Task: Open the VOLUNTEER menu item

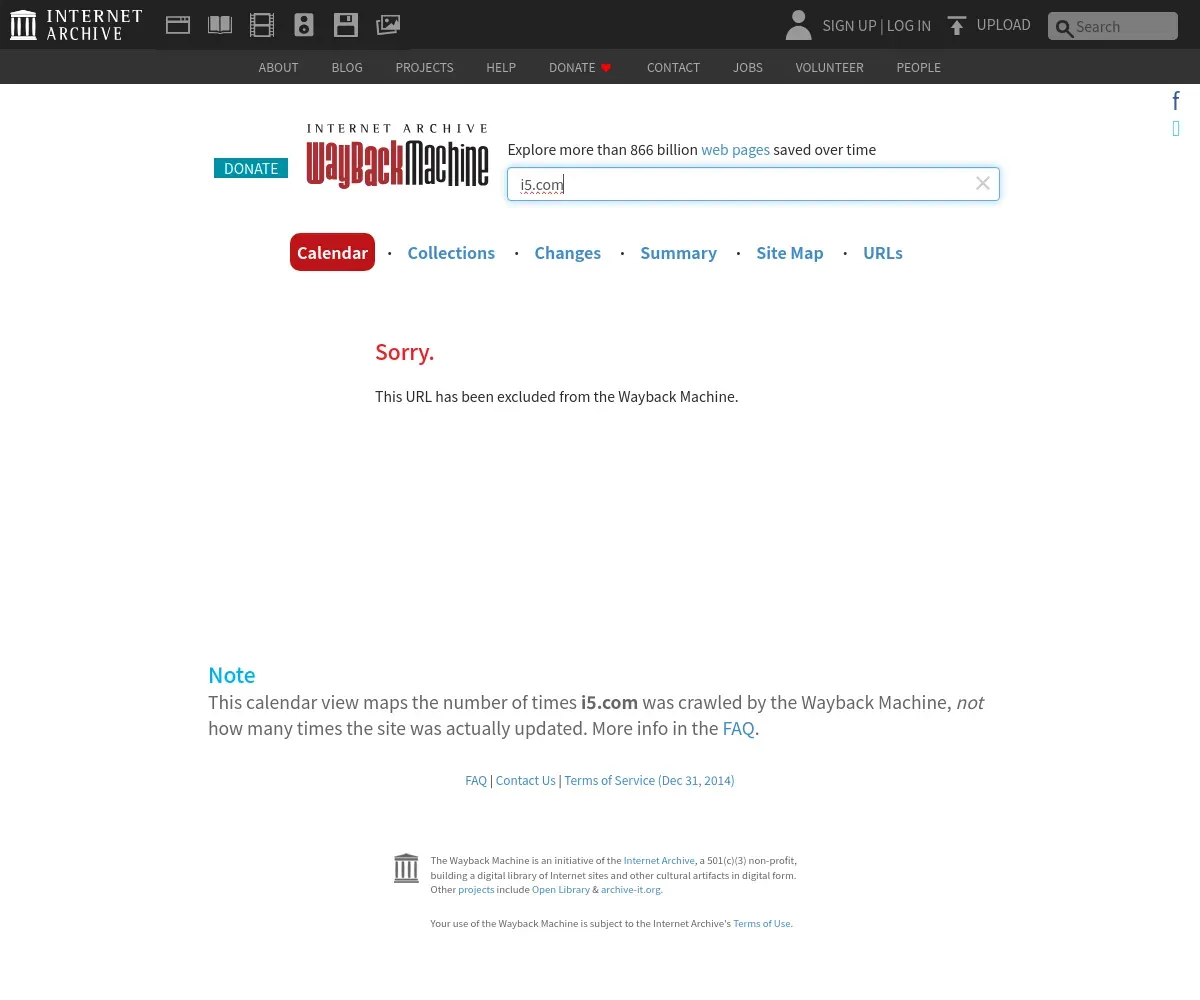Action: coord(829,67)
